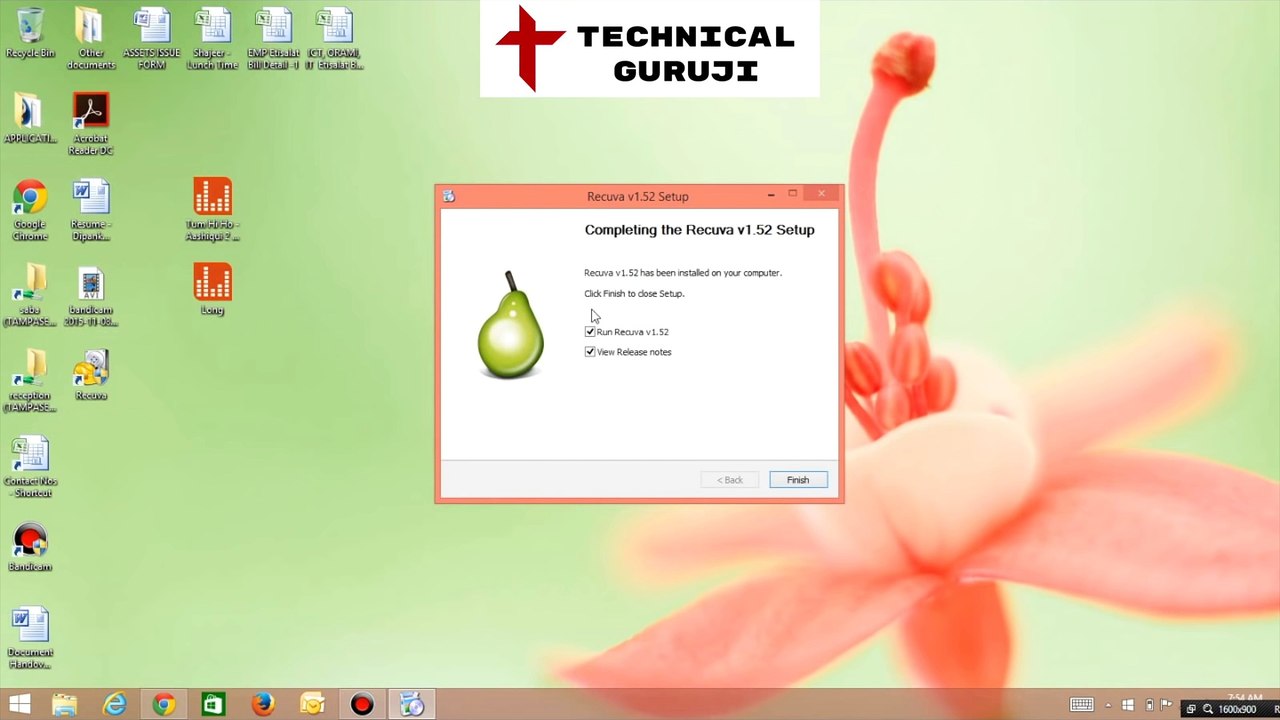
Task: Select the Acrobat Reader DC shortcut
Action: [x=91, y=124]
